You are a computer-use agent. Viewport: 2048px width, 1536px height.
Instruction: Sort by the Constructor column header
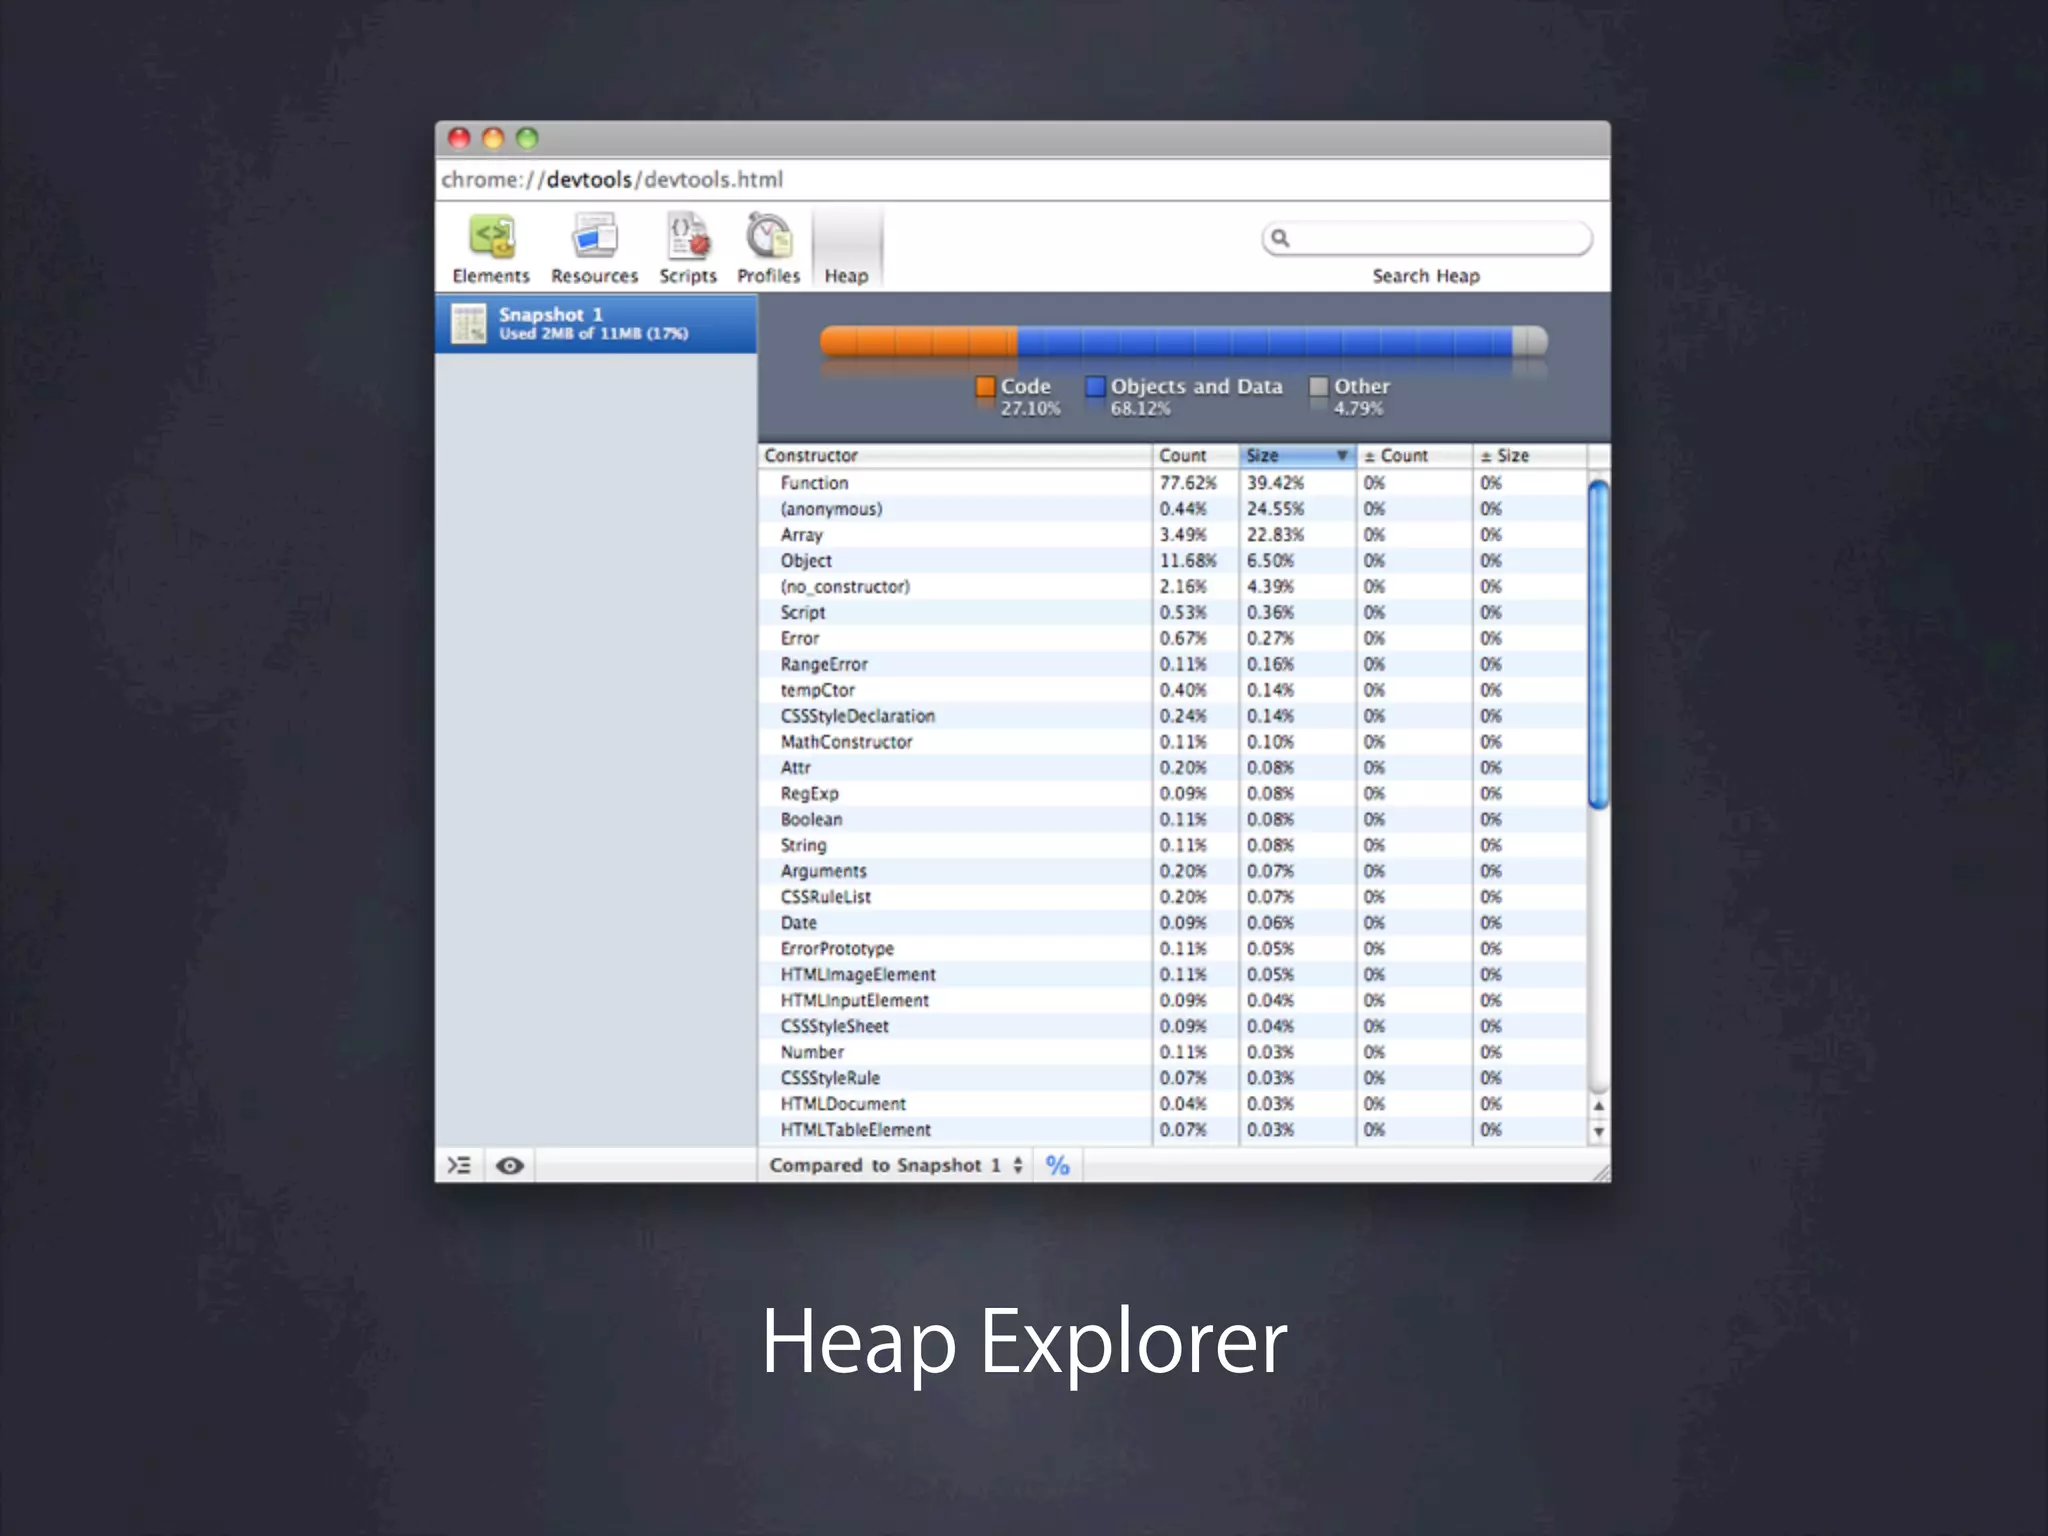pos(955,456)
